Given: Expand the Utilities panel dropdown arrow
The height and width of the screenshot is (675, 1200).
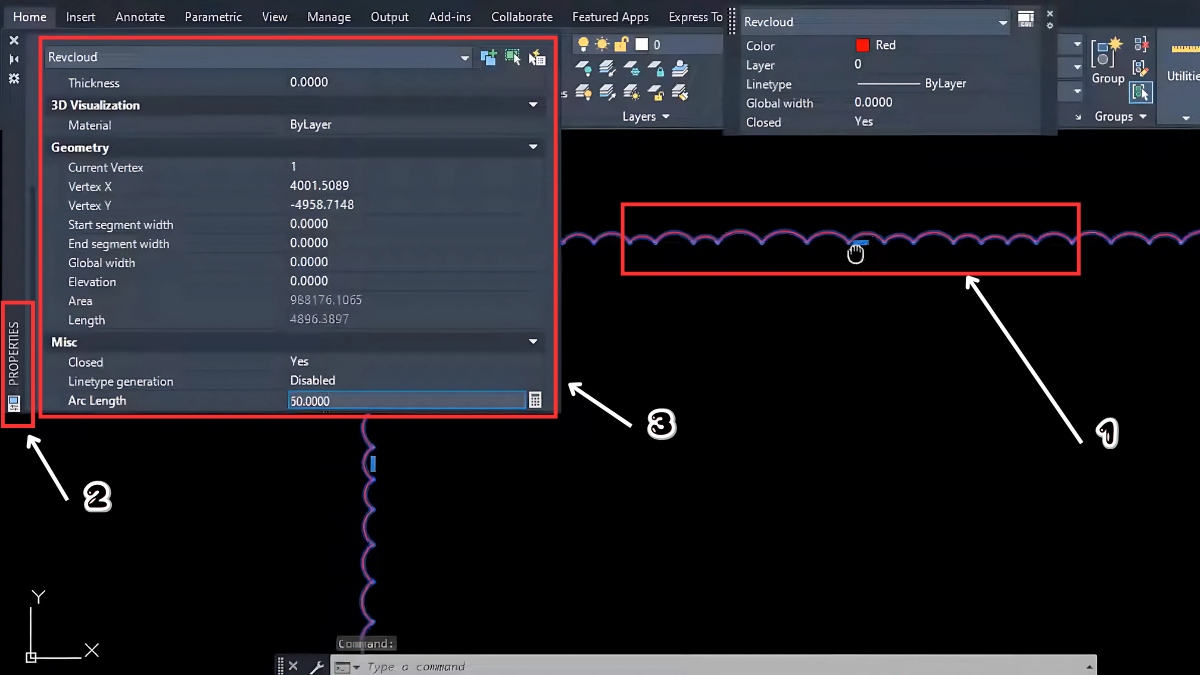Looking at the screenshot, I should pos(1186,117).
